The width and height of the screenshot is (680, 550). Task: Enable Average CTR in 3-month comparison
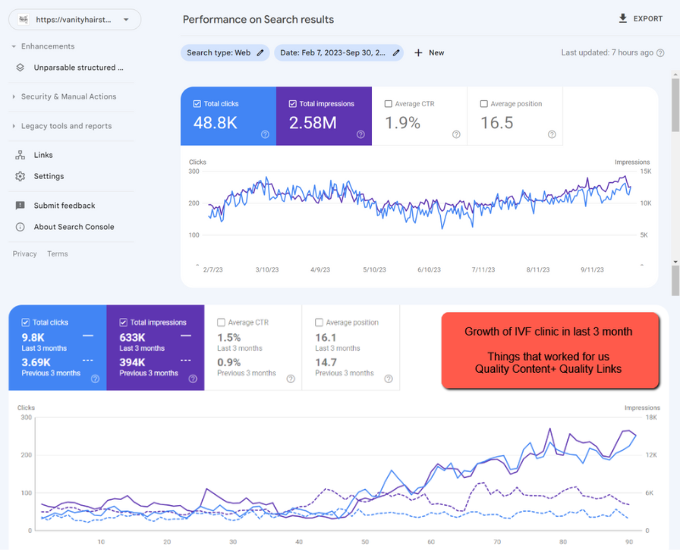[221, 322]
